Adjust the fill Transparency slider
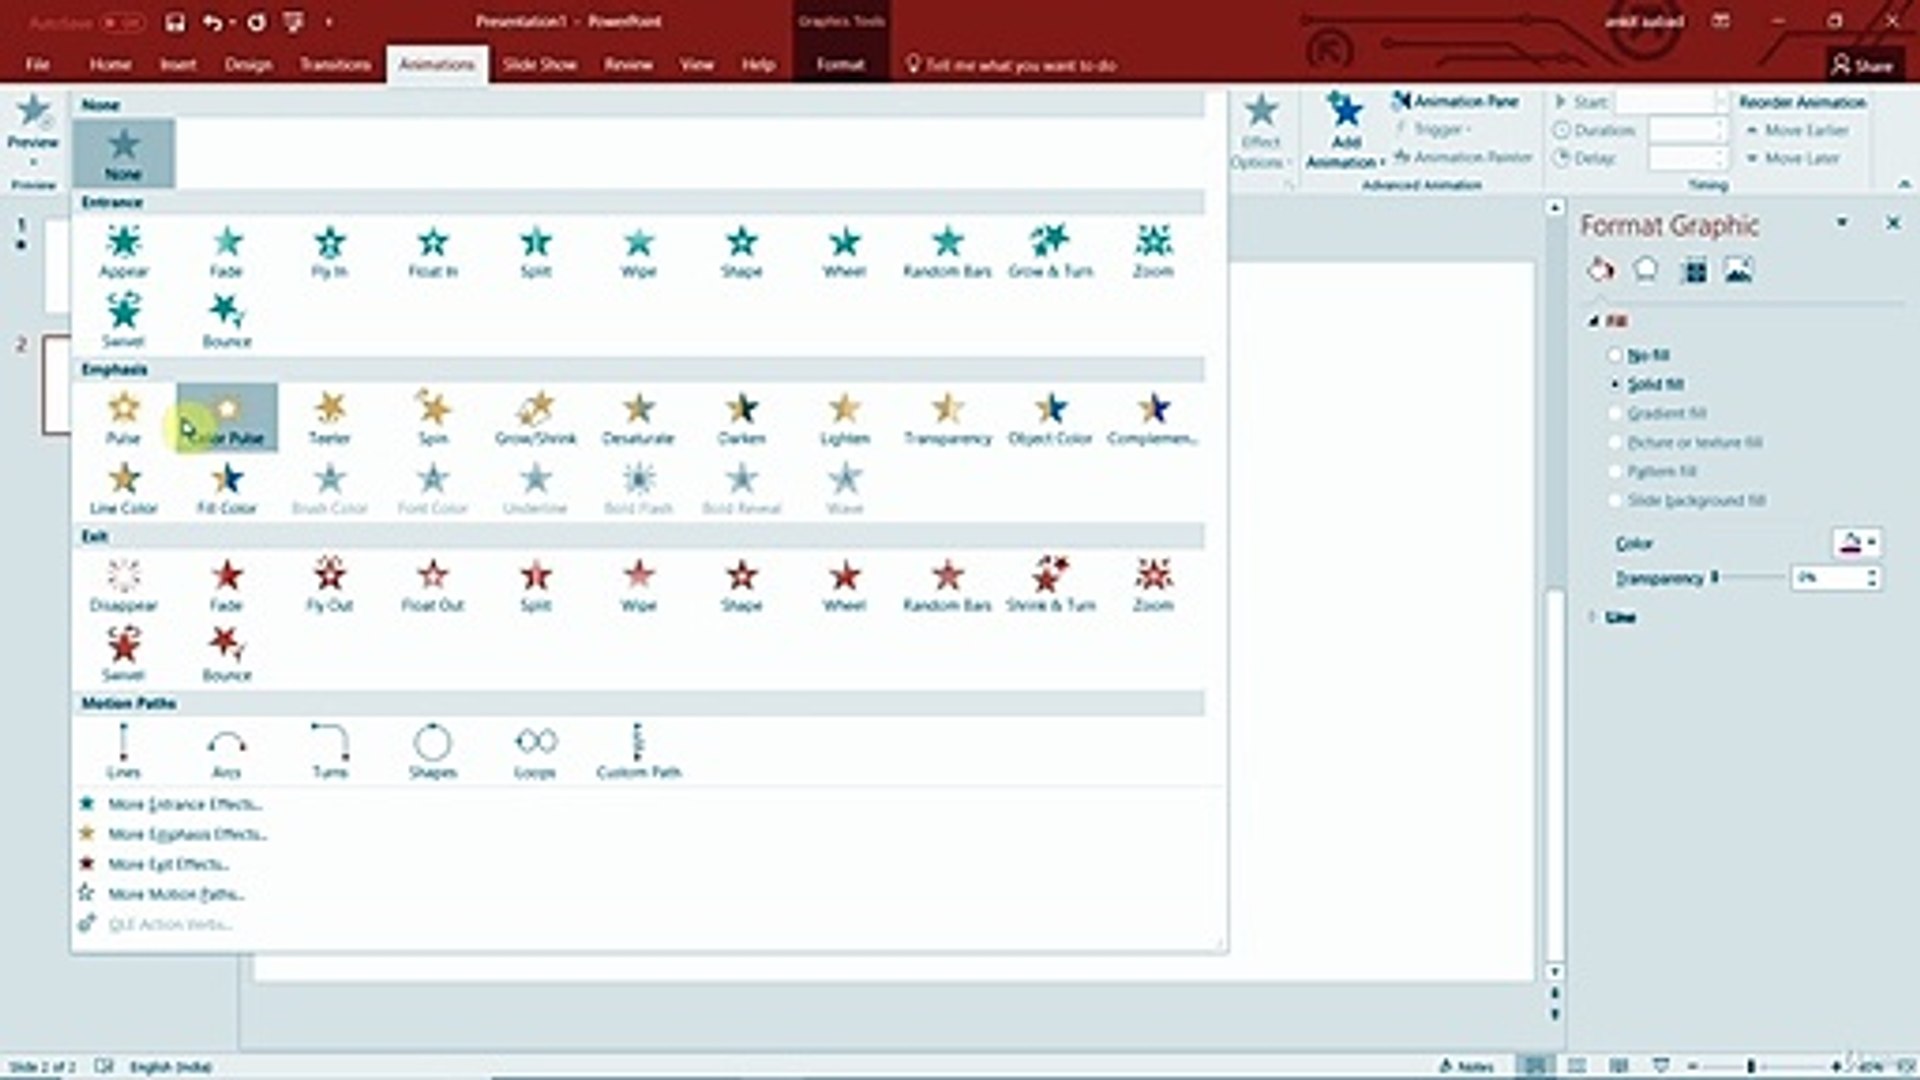 [1715, 577]
